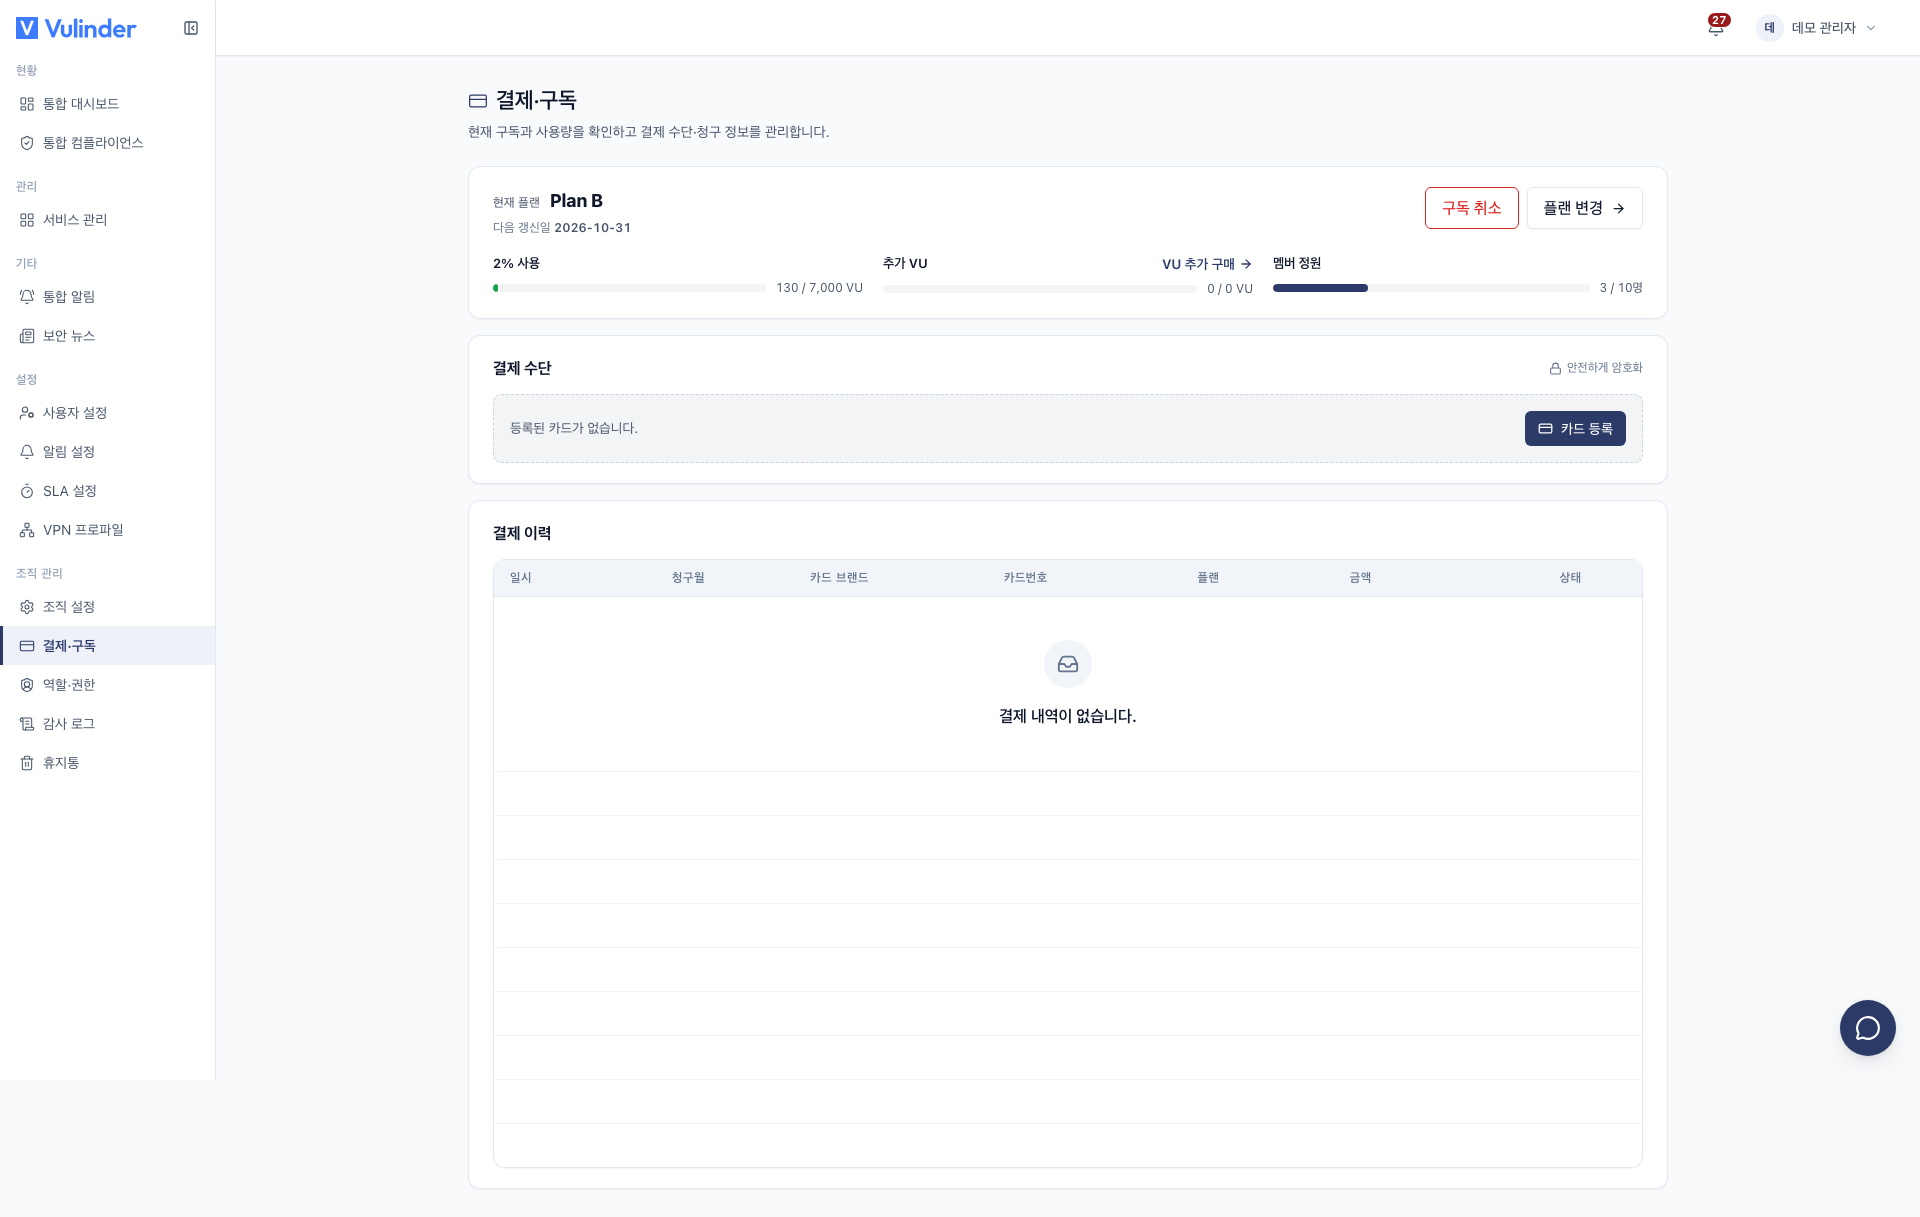This screenshot has width=1920, height=1217.
Task: Click the Vulinder logo
Action: [76, 28]
